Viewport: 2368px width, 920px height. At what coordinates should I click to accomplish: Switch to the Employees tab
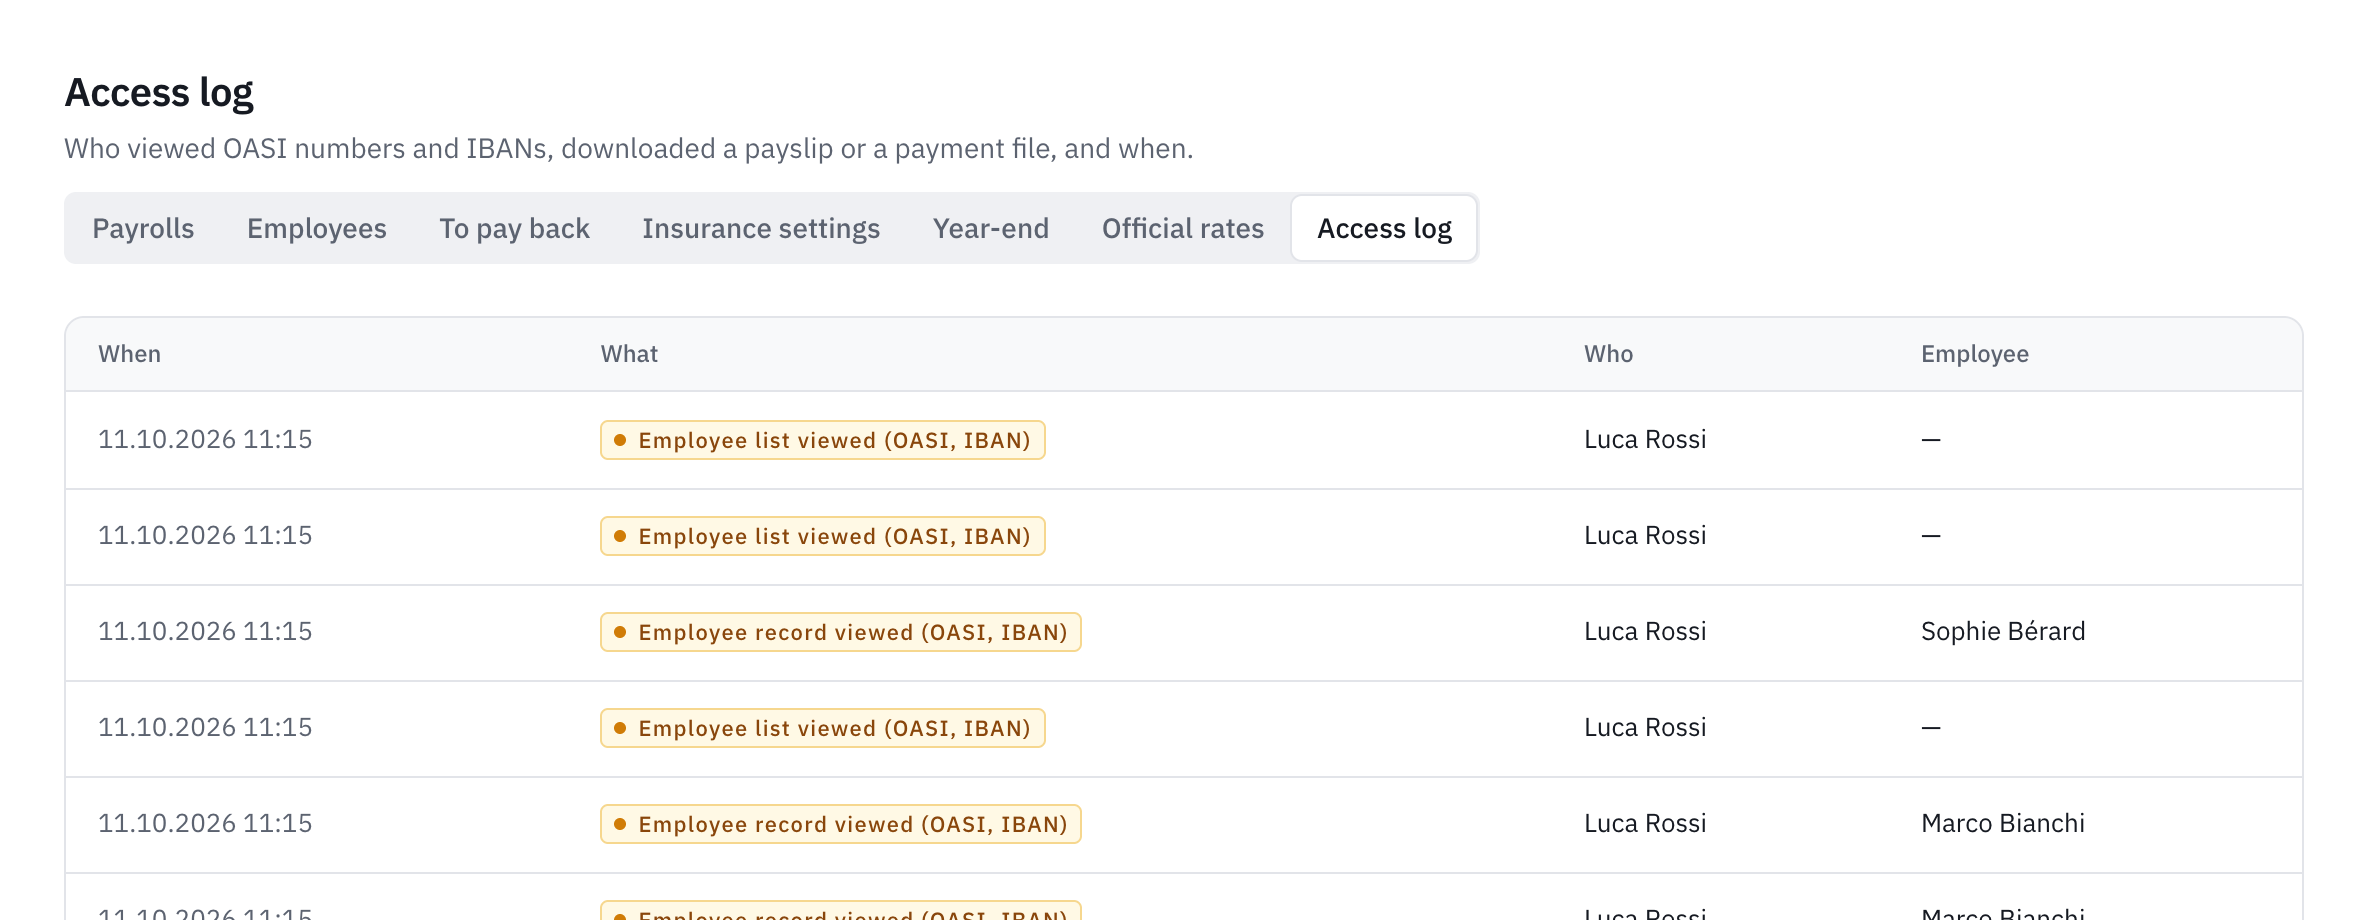(317, 229)
